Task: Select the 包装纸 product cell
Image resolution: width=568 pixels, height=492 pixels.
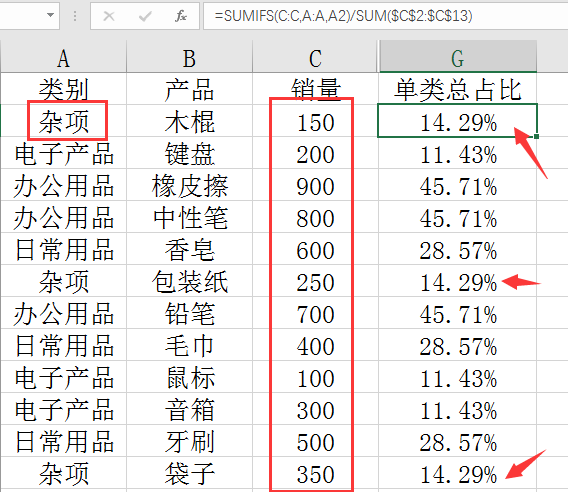Action: [189, 281]
